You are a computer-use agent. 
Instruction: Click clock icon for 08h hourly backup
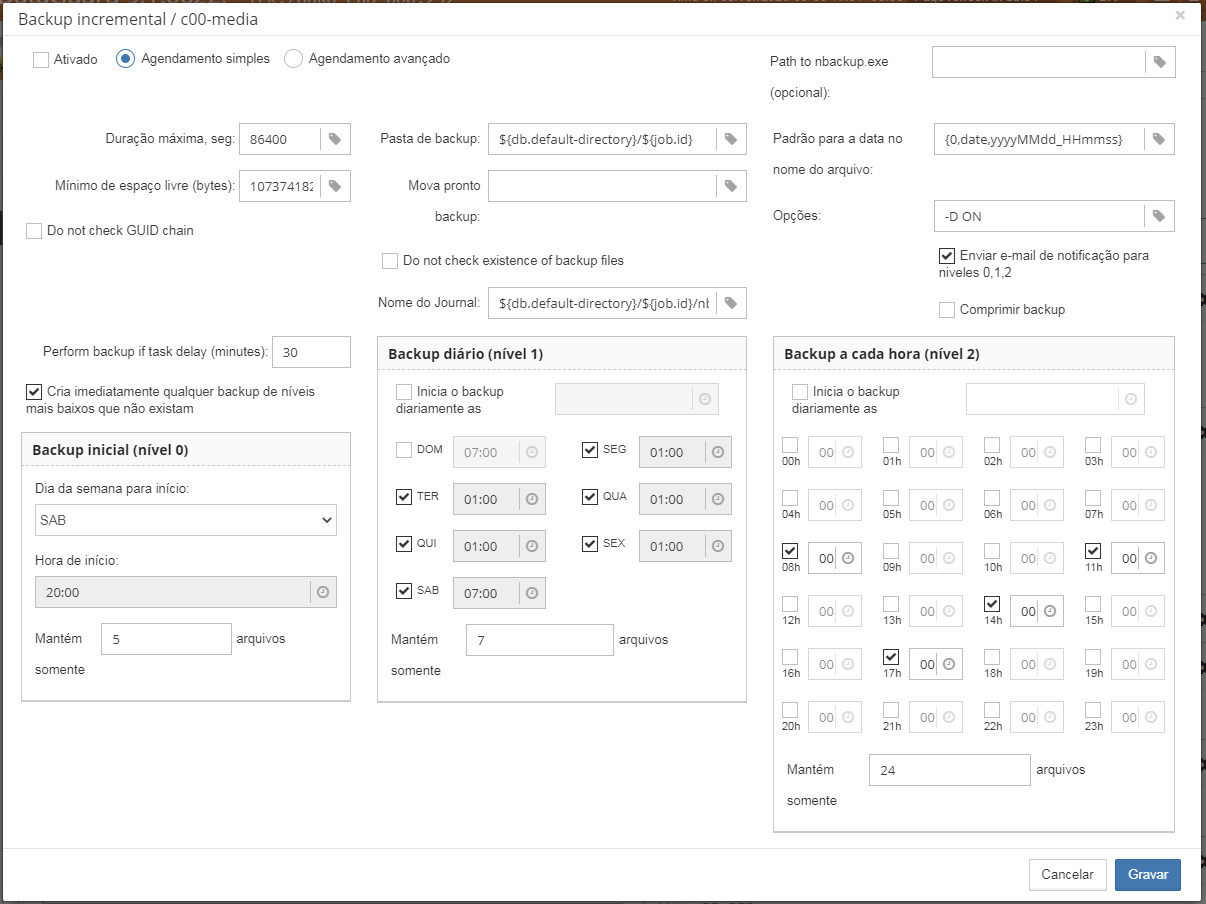[848, 558]
